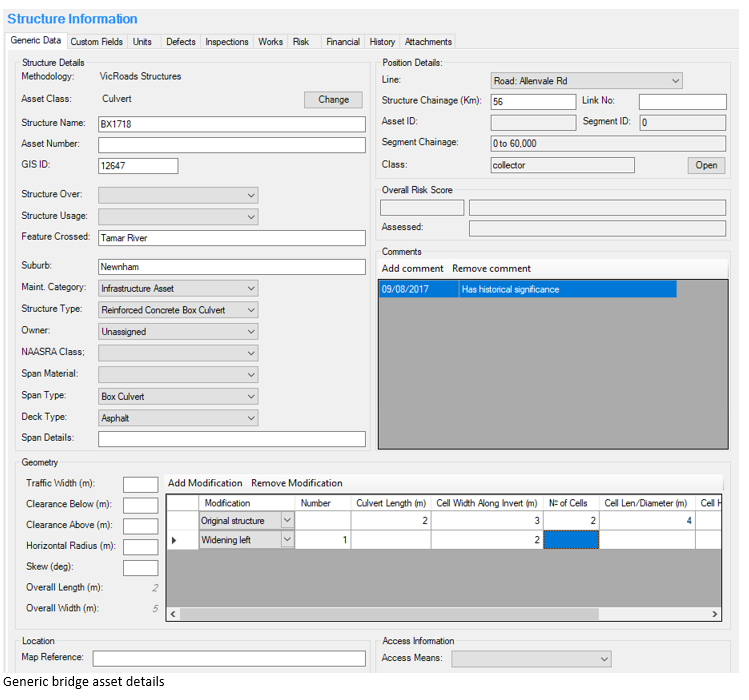The width and height of the screenshot is (749, 700).
Task: Click the right arrow of the grid scrollbar
Action: tap(714, 614)
